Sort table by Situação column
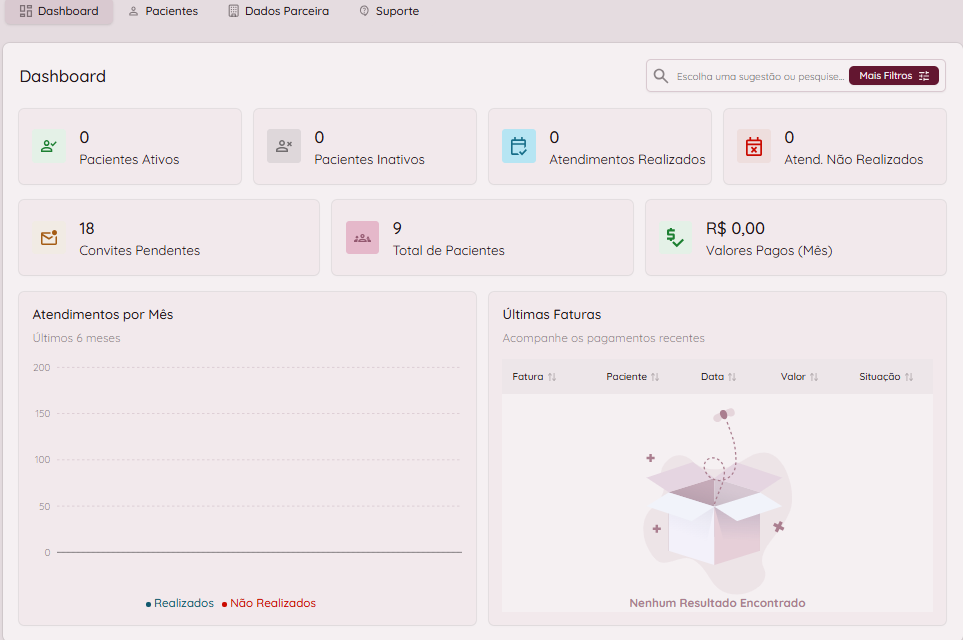Viewport: 963px width, 640px height. point(886,377)
